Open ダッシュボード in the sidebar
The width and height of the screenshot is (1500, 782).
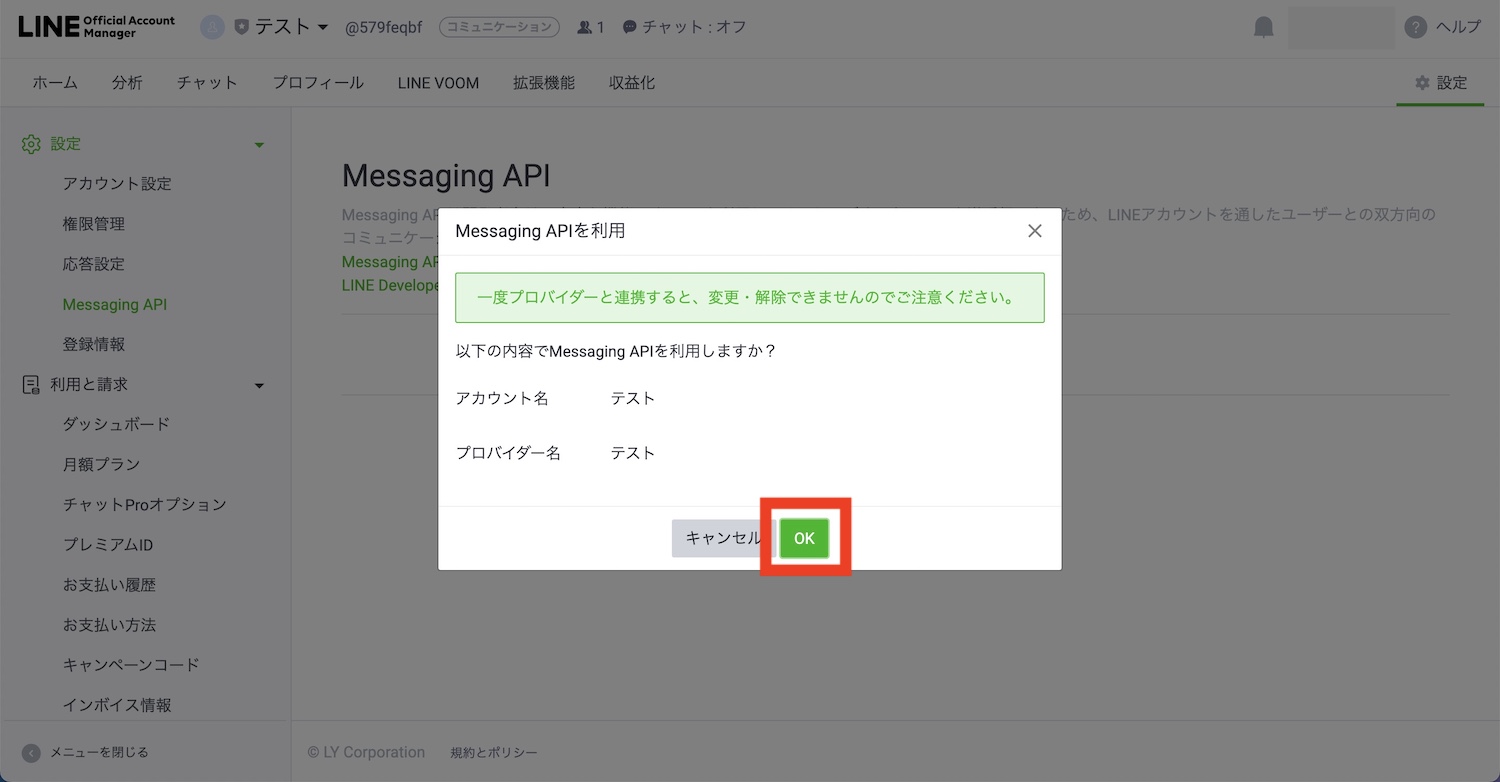(x=116, y=424)
